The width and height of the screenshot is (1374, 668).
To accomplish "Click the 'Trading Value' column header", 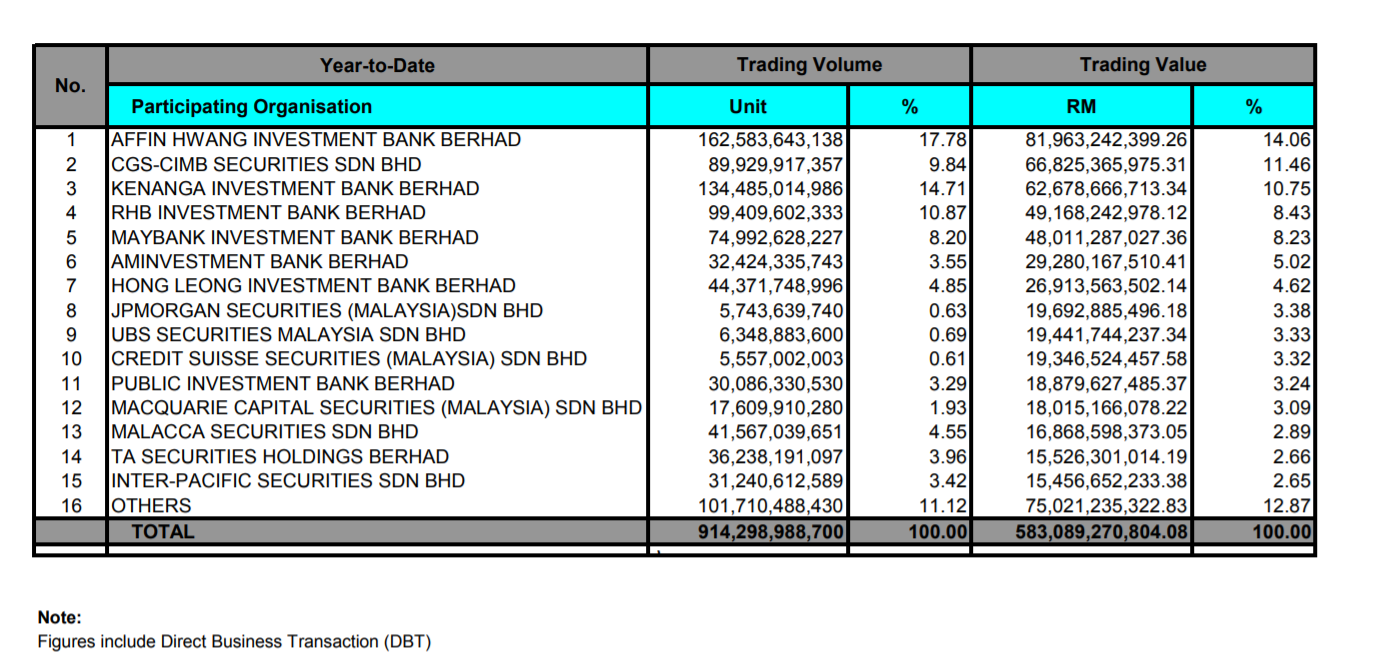I will click(1143, 65).
